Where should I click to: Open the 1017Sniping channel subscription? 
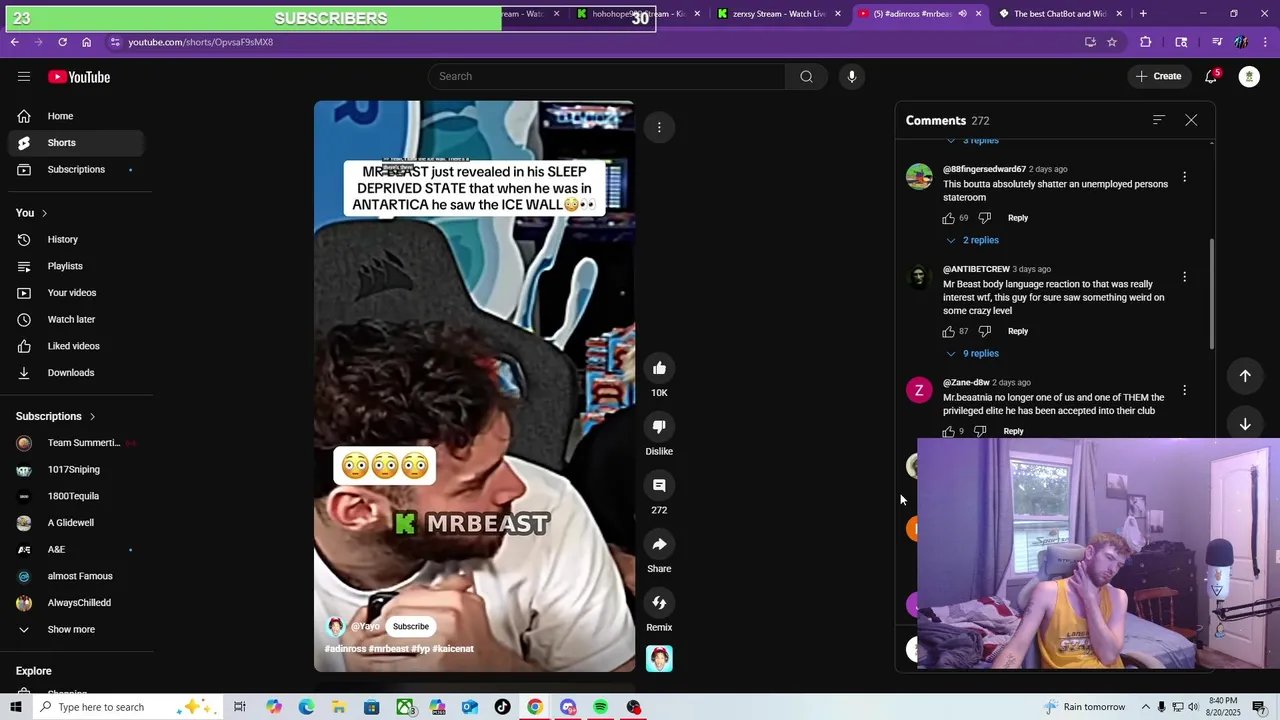coord(75,469)
